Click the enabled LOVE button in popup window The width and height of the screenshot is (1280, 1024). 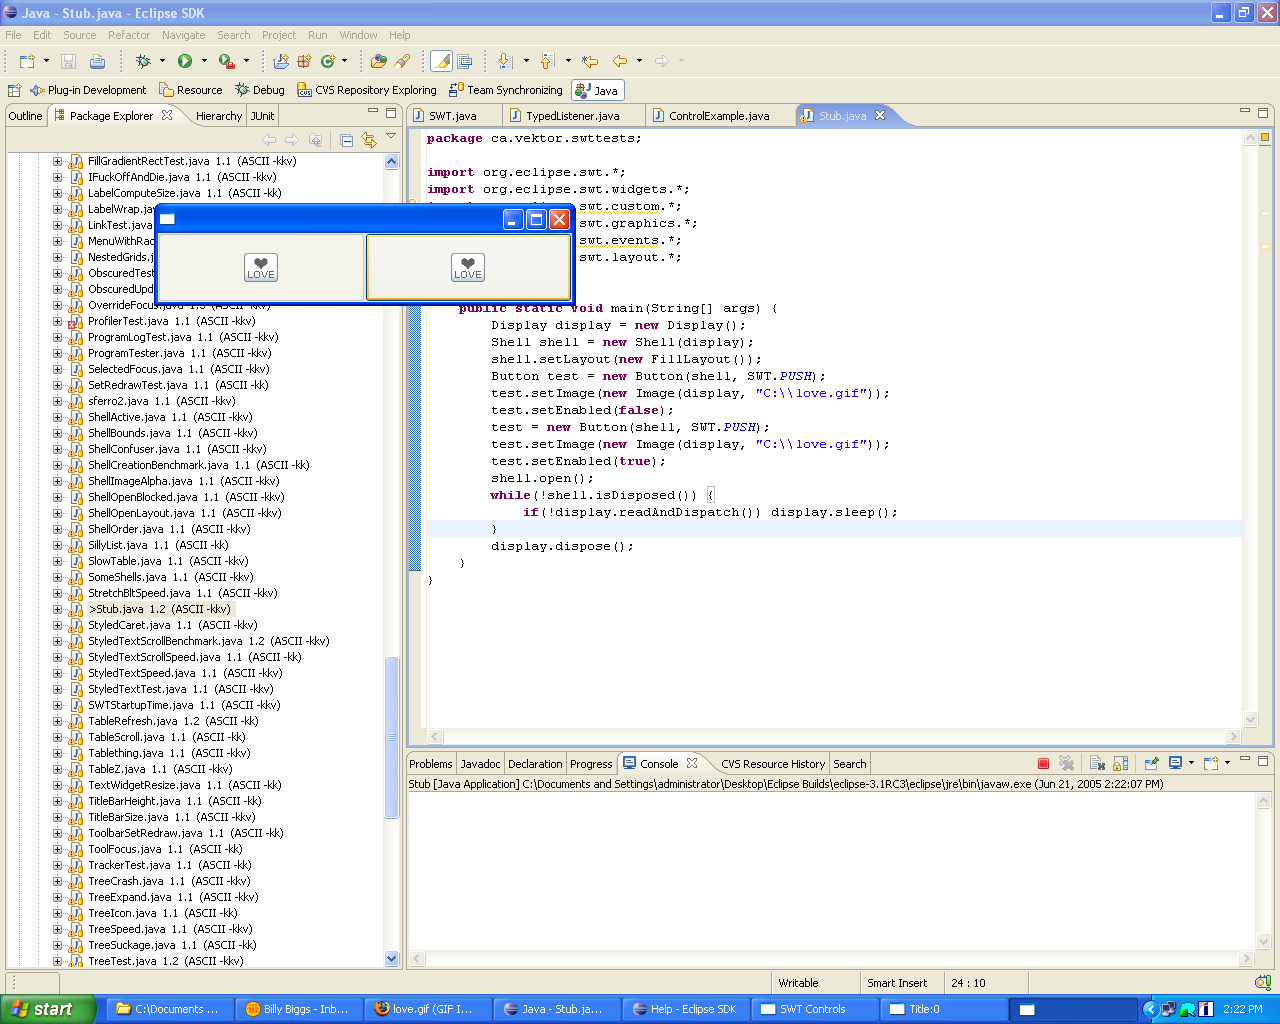coord(467,267)
